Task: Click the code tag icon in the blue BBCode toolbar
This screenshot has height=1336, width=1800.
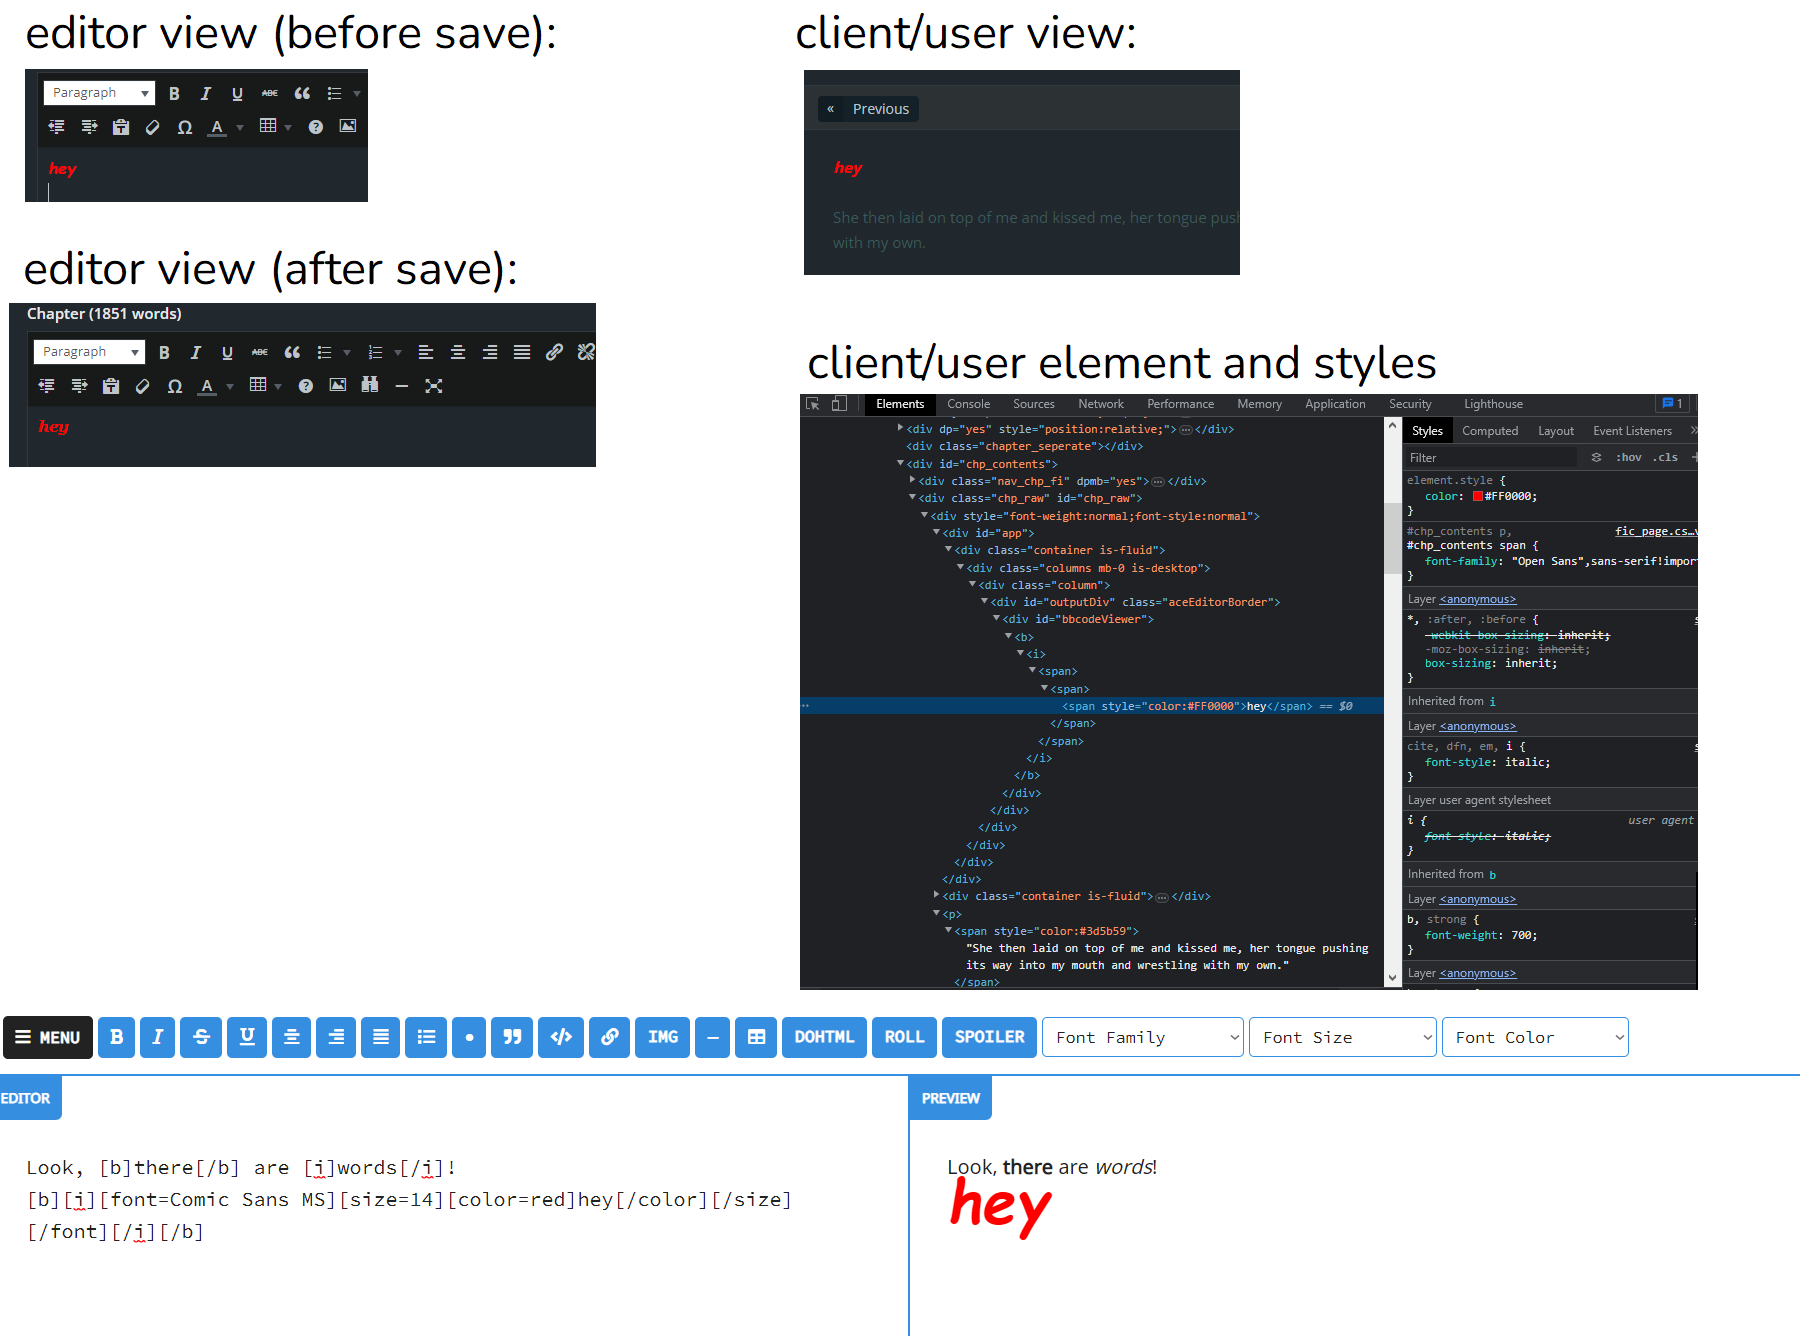Action: point(561,1037)
